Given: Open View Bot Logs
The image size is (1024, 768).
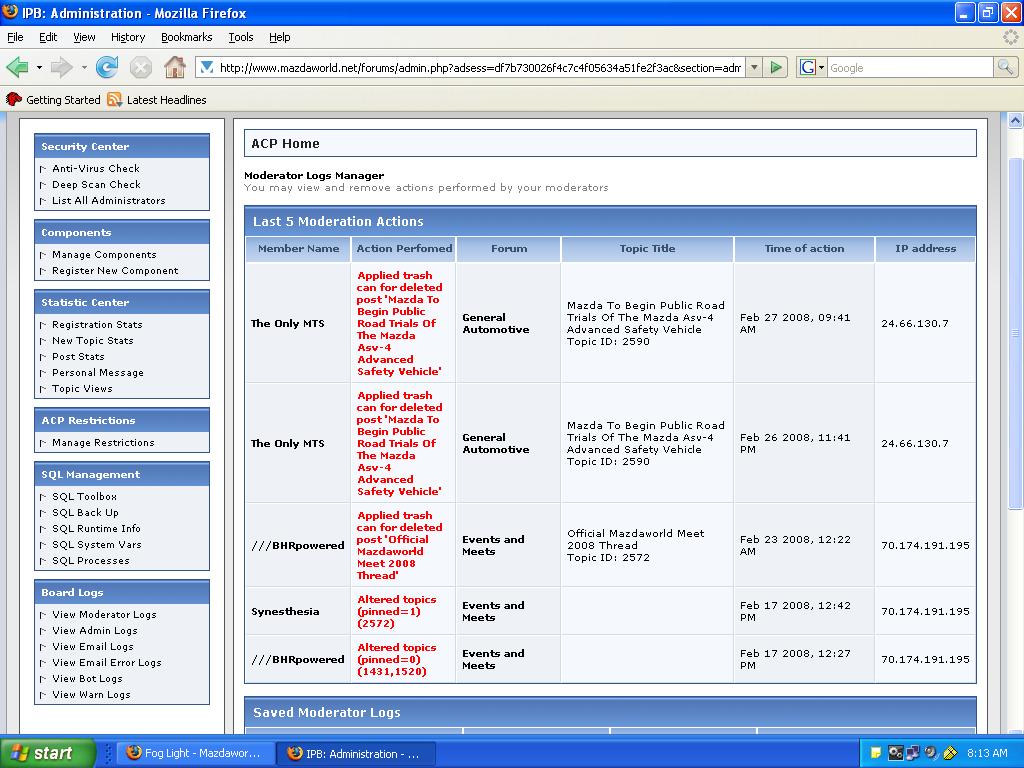Looking at the screenshot, I should [87, 679].
